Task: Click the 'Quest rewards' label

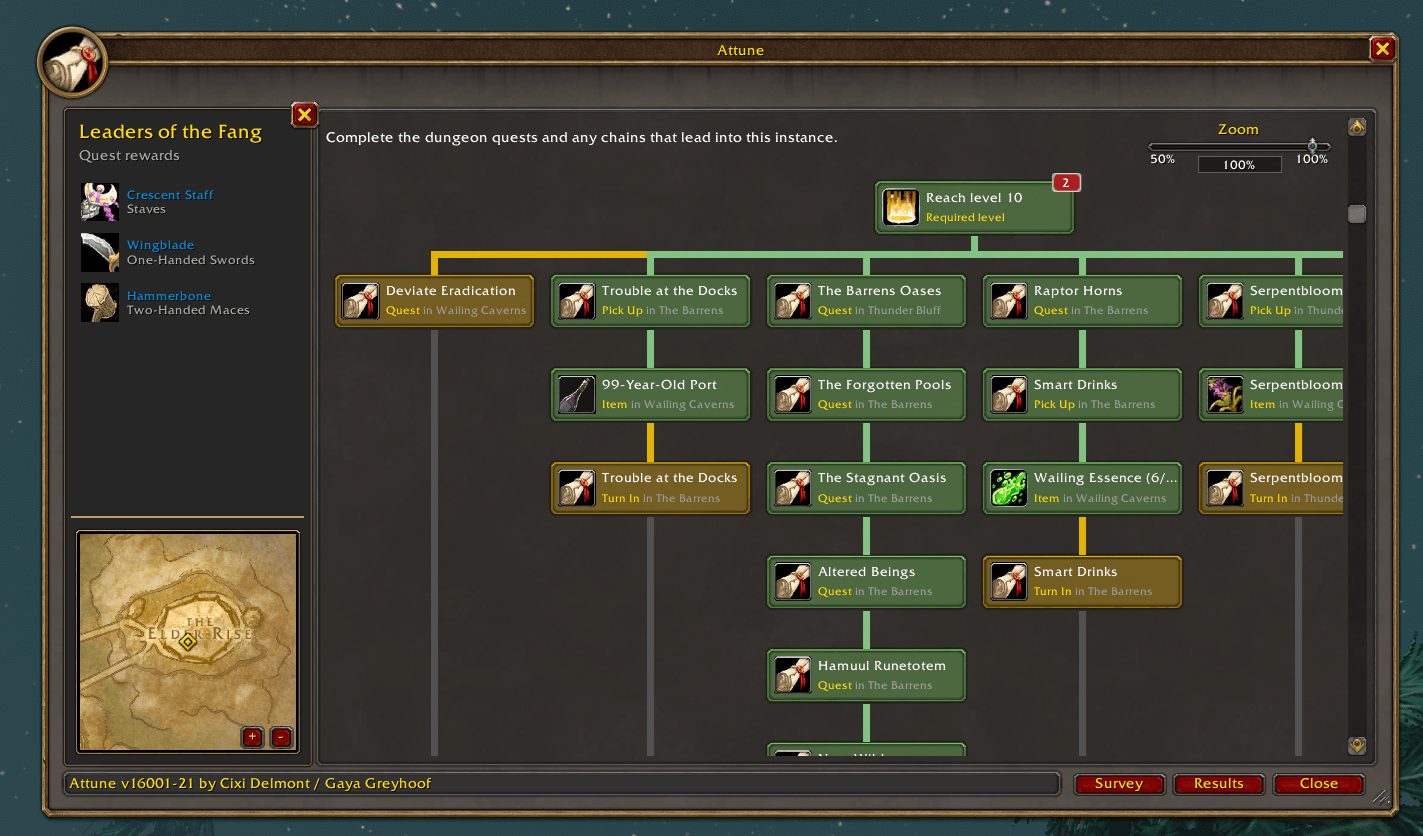Action: 129,156
